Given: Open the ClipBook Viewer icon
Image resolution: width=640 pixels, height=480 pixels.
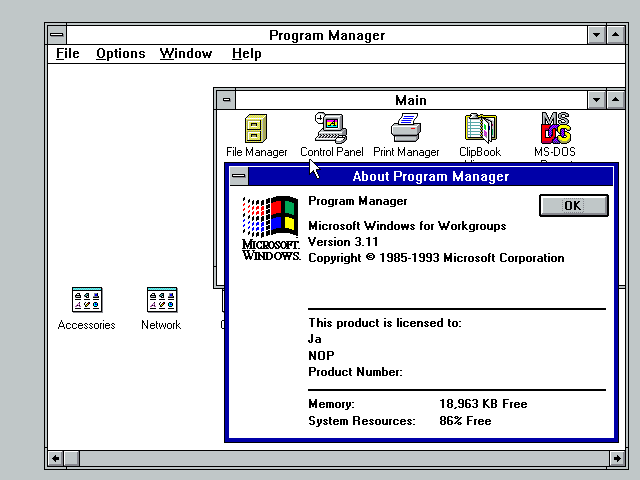Looking at the screenshot, I should pyautogui.click(x=480, y=128).
